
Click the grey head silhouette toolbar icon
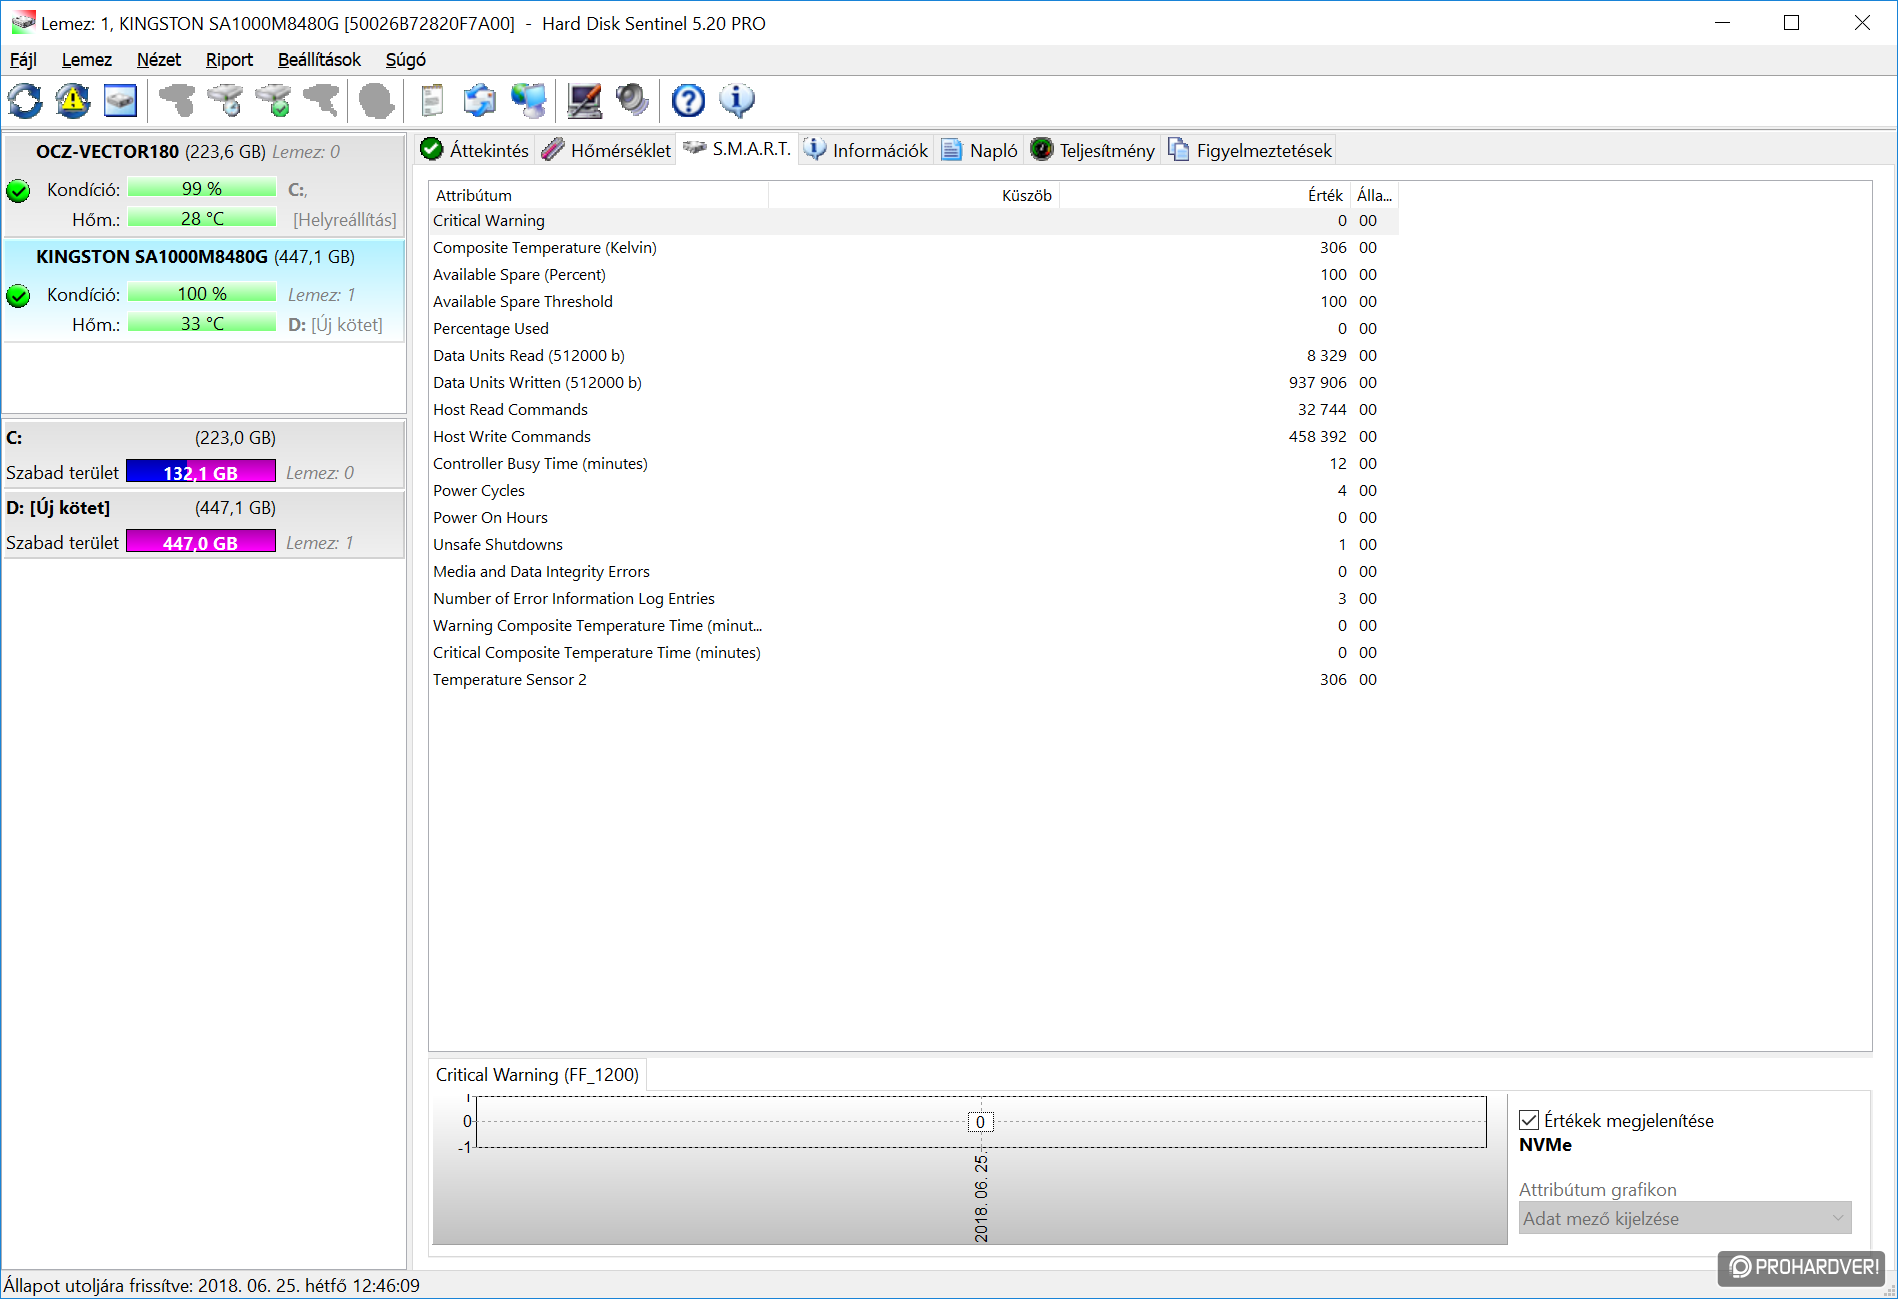(376, 100)
